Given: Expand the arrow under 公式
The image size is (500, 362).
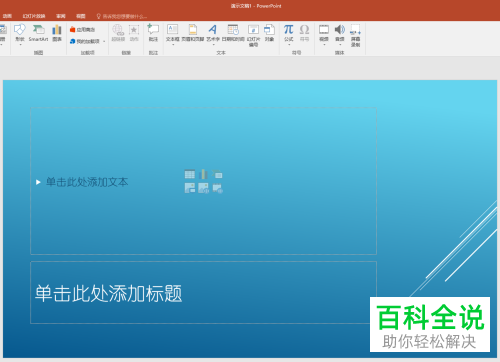Looking at the screenshot, I should click(x=289, y=44).
